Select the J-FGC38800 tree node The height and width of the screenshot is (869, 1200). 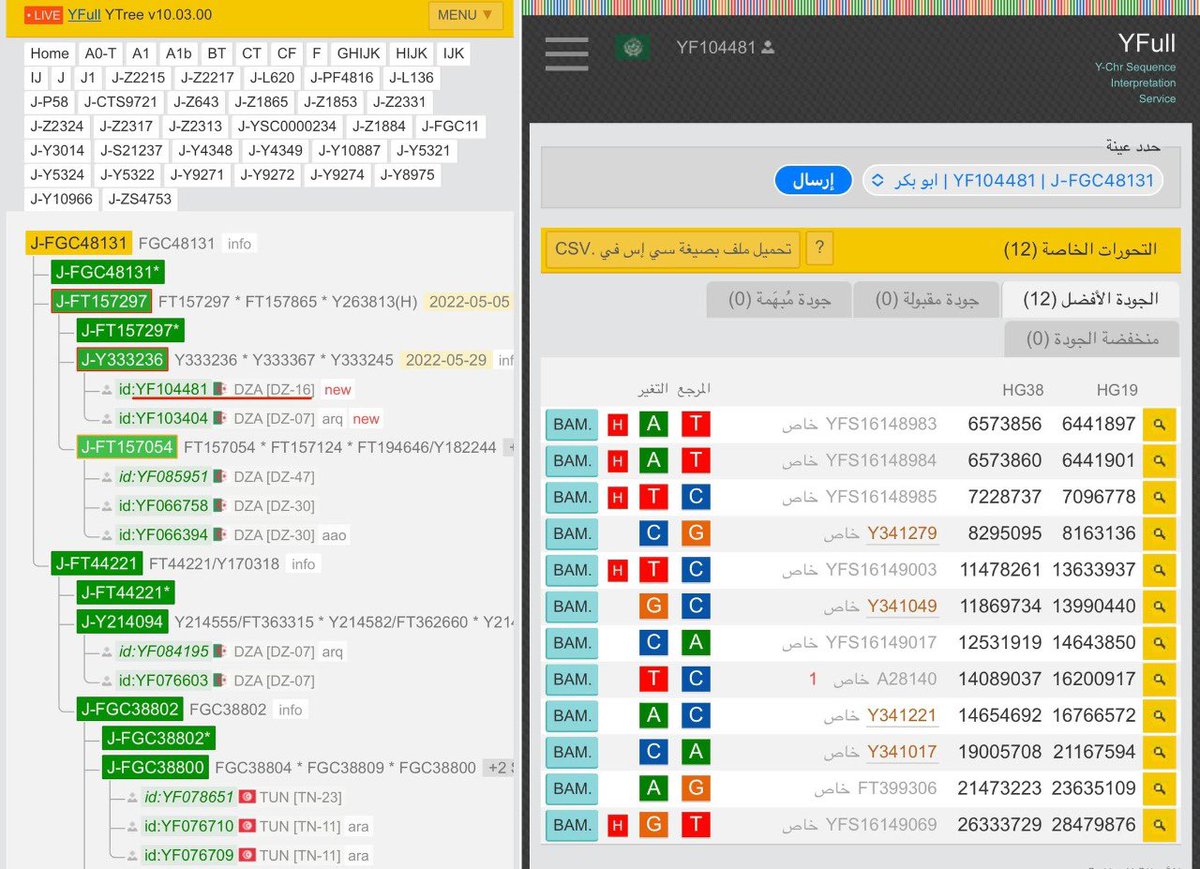pyautogui.click(x=156, y=768)
